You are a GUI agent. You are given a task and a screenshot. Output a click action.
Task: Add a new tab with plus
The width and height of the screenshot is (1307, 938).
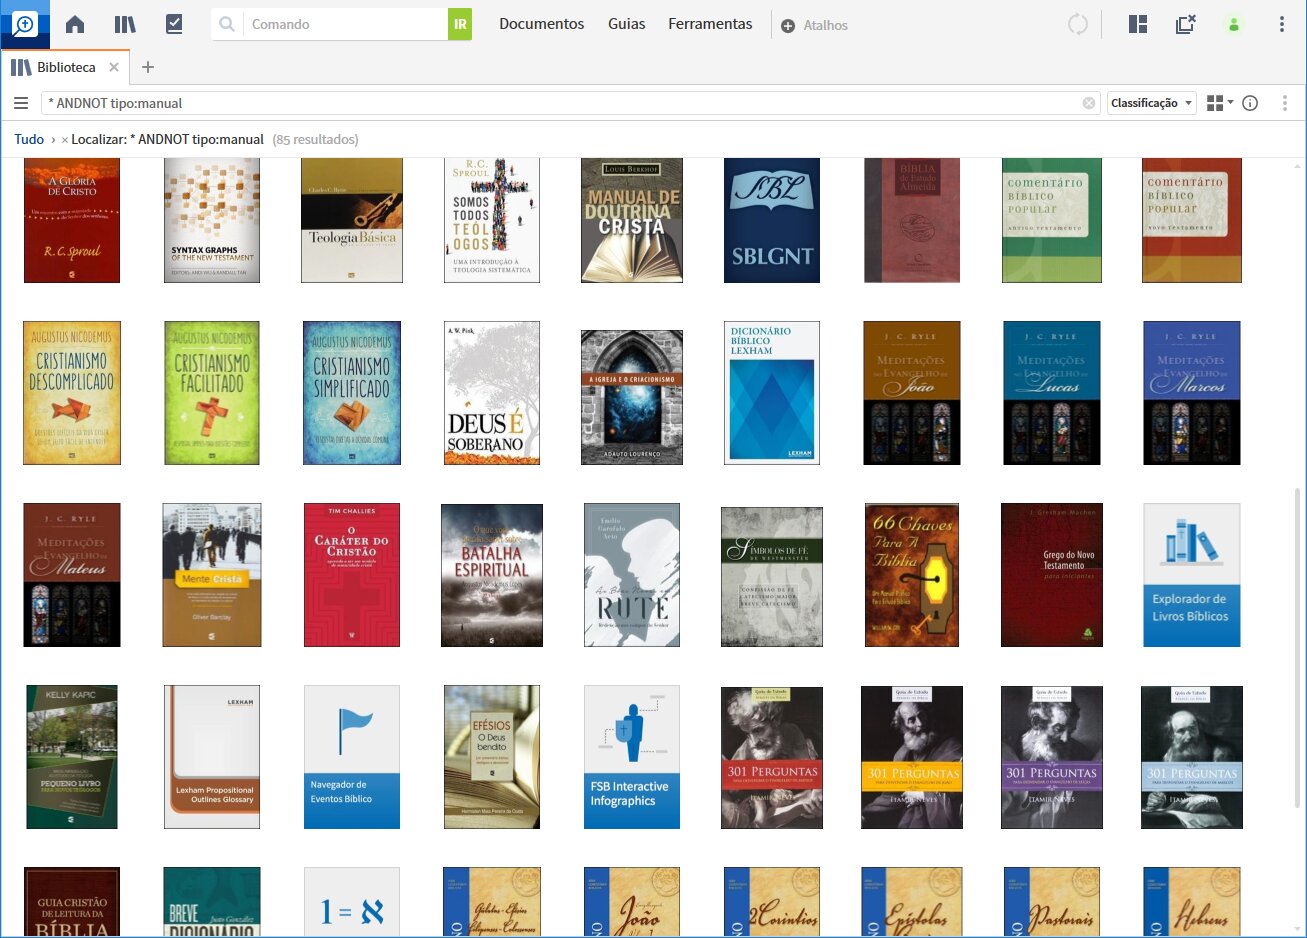pos(148,67)
